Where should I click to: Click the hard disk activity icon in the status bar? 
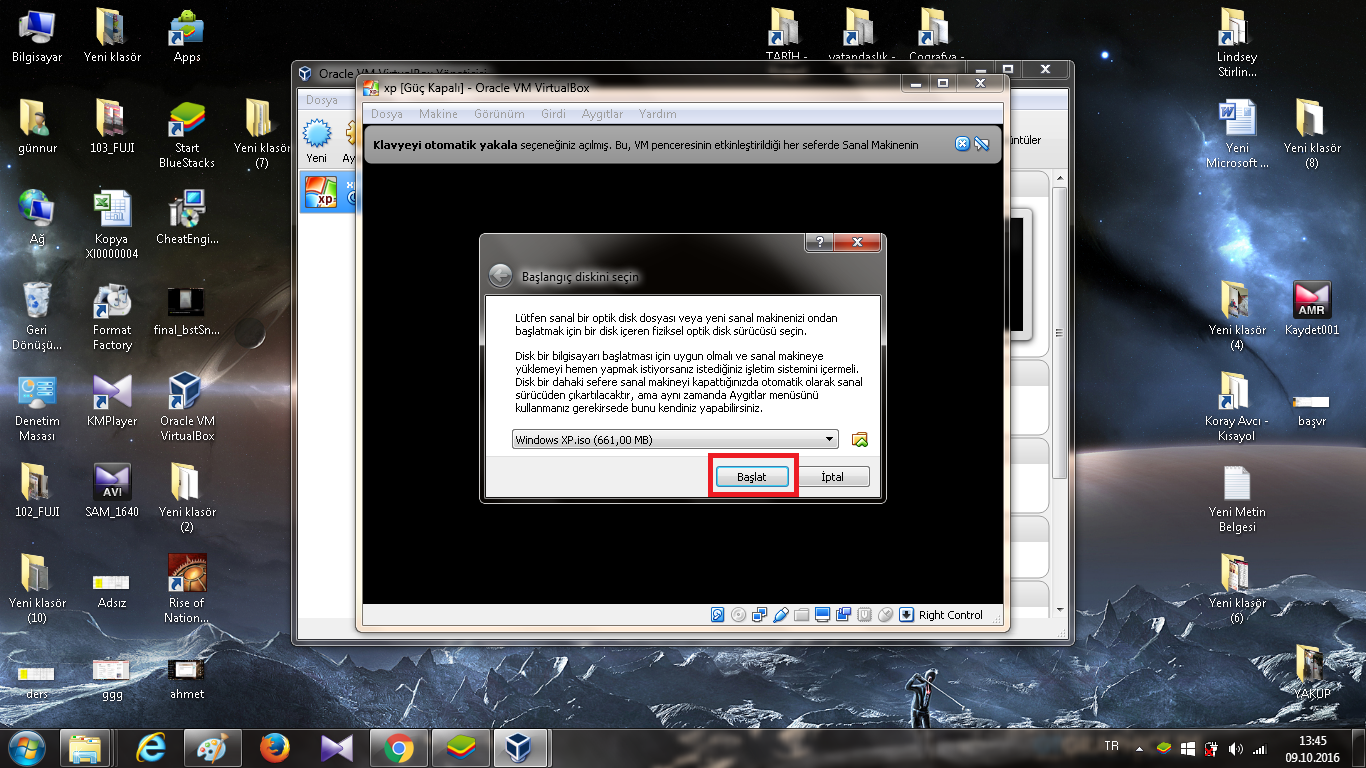pyautogui.click(x=717, y=615)
